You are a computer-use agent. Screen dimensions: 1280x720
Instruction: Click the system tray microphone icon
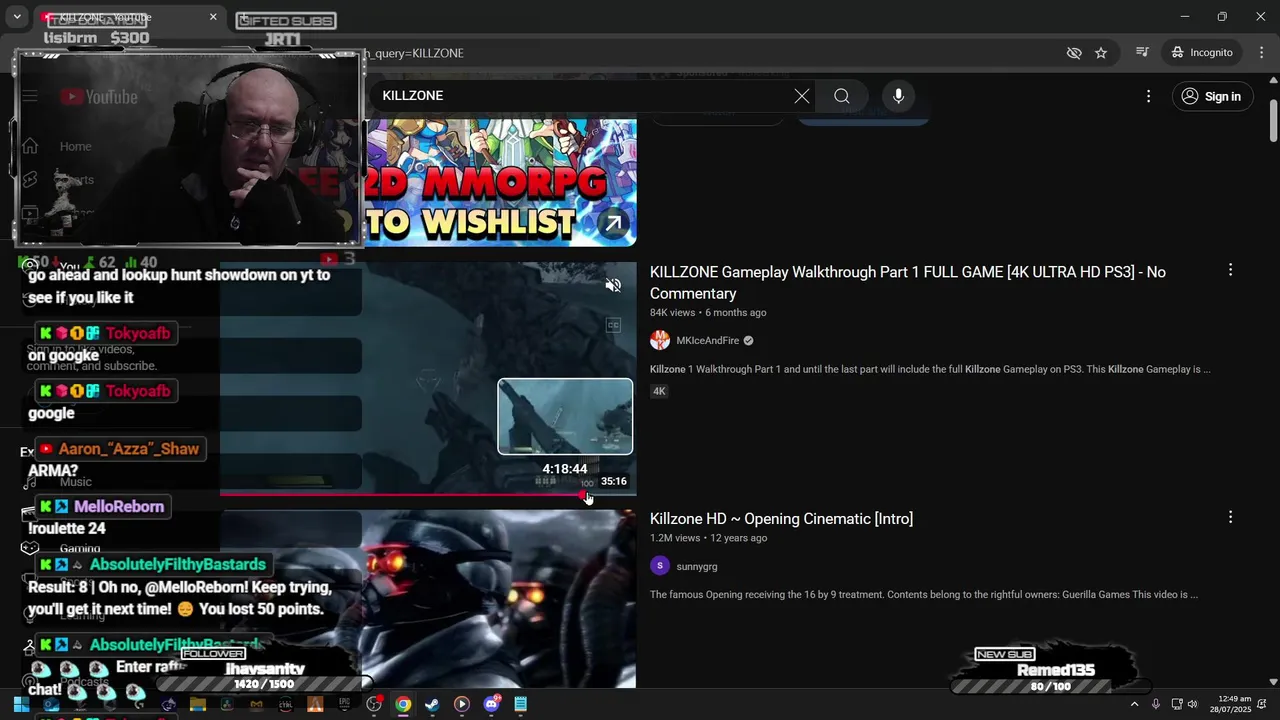(1155, 704)
